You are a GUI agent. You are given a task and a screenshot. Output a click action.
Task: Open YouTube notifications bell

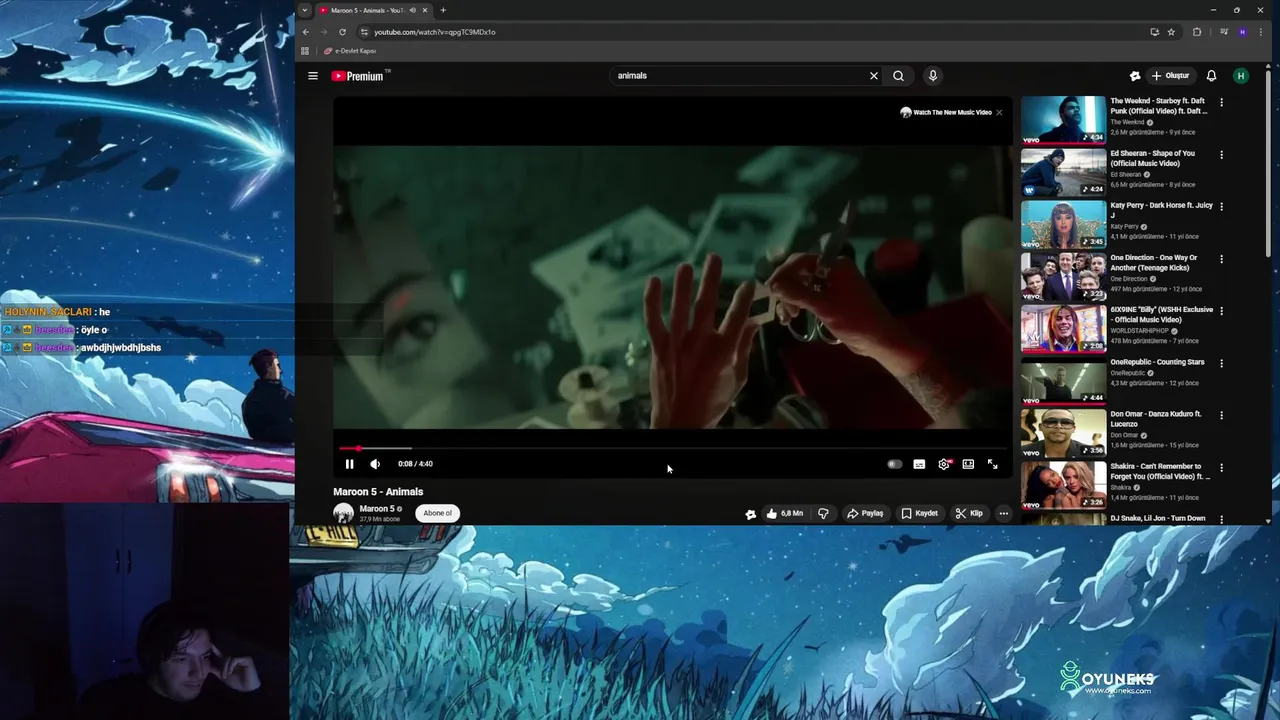coord(1211,76)
